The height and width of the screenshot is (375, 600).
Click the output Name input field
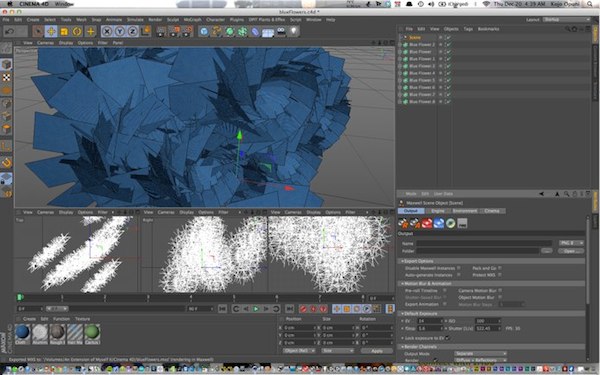coord(484,243)
